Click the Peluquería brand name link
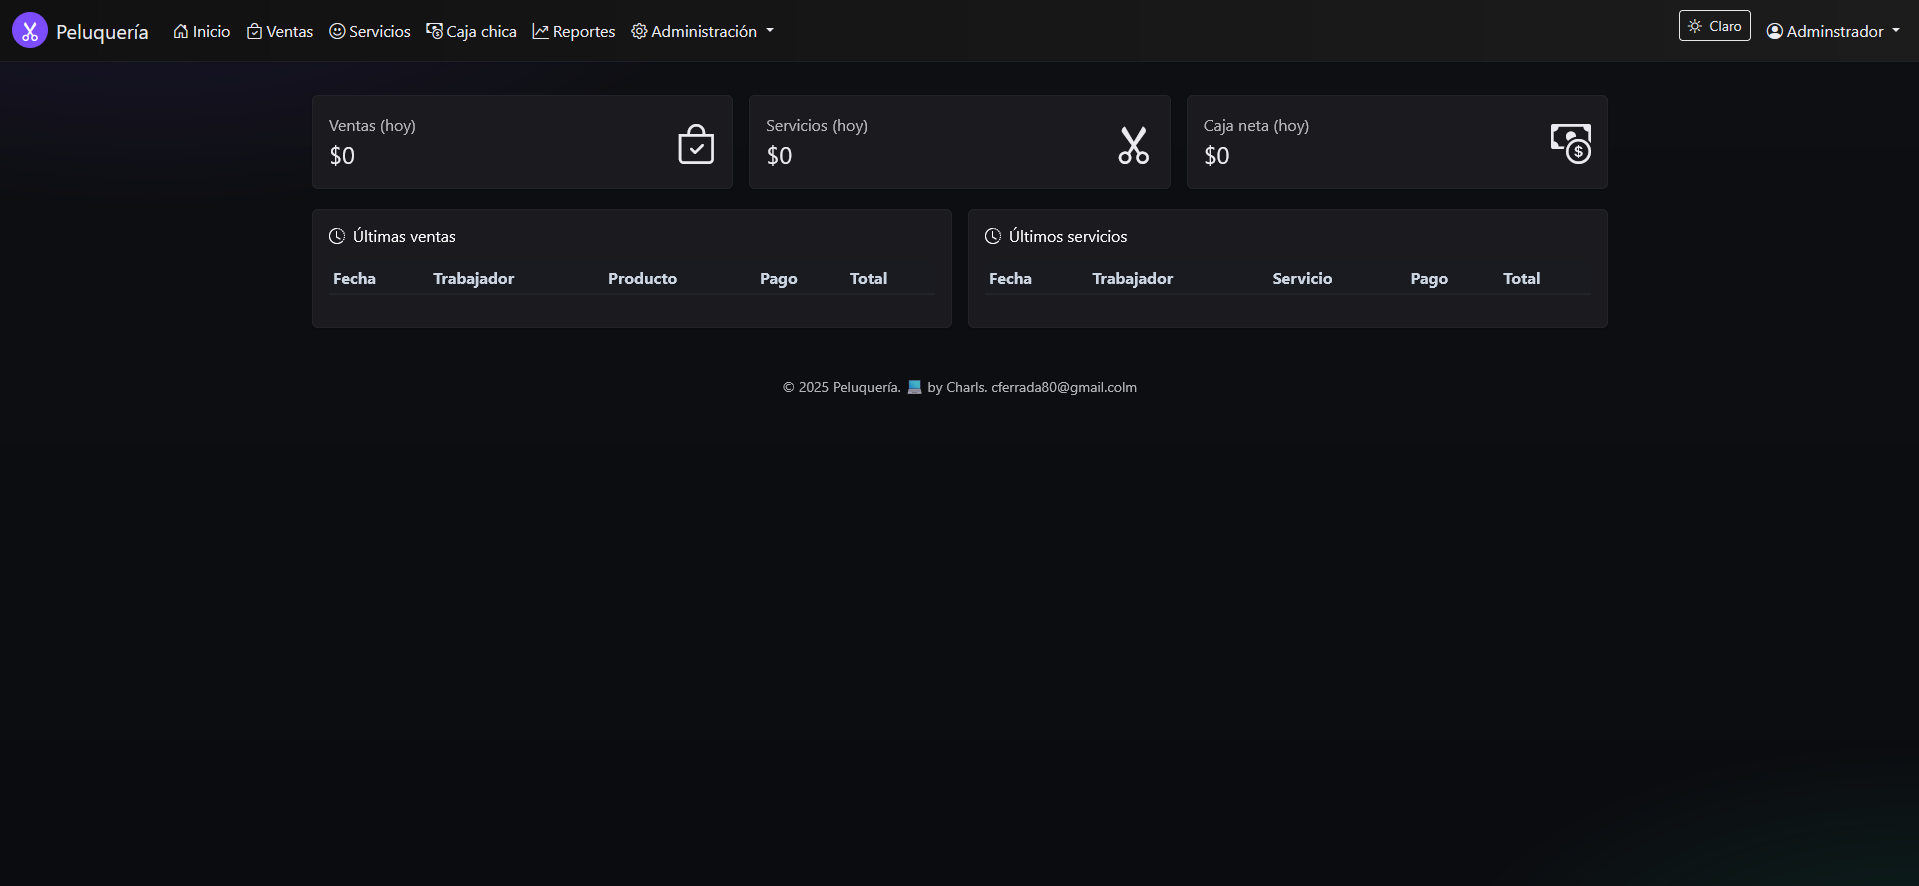Viewport: 1919px width, 886px height. [x=102, y=32]
